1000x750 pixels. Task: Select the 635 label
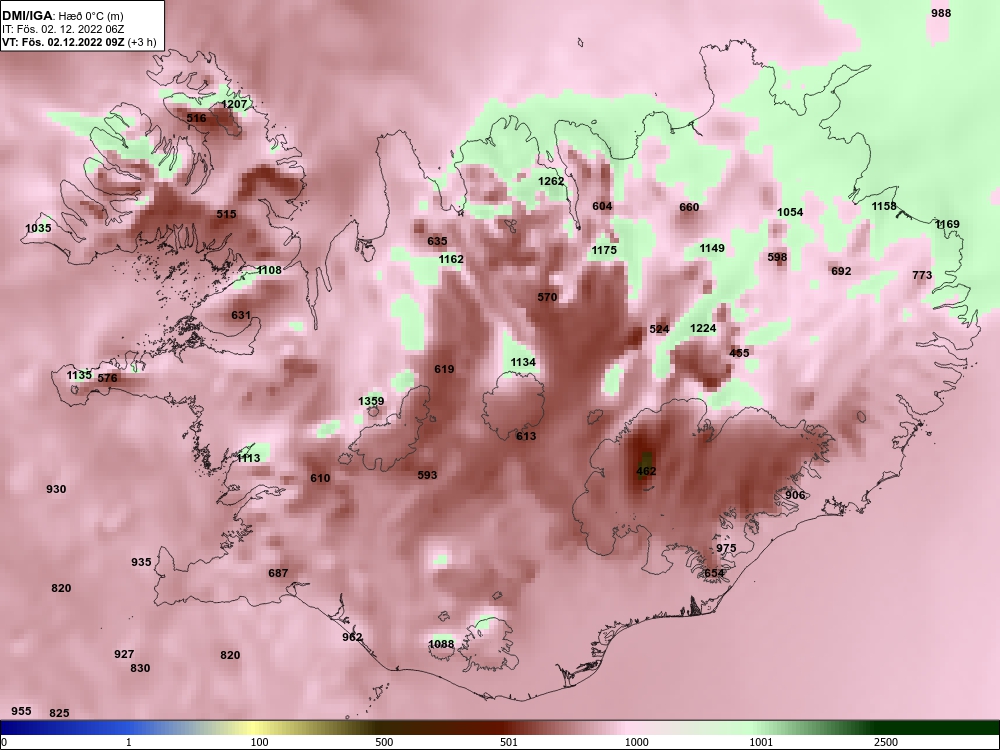pyautogui.click(x=437, y=241)
